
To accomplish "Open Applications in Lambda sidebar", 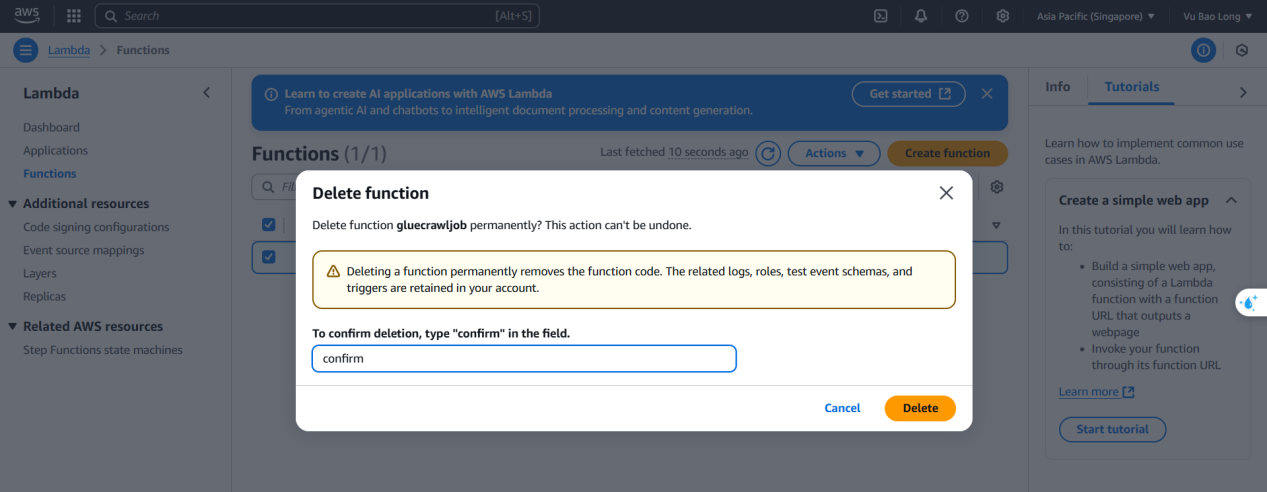I will [x=55, y=150].
